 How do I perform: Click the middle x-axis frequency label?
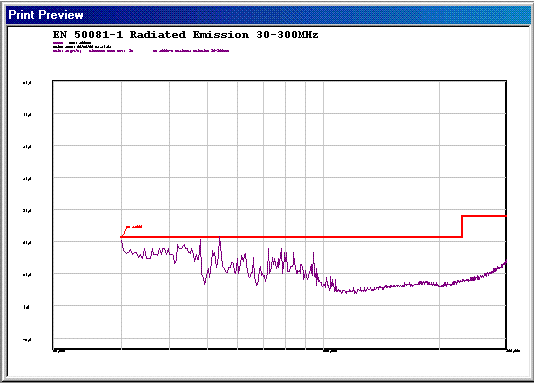coord(330,351)
